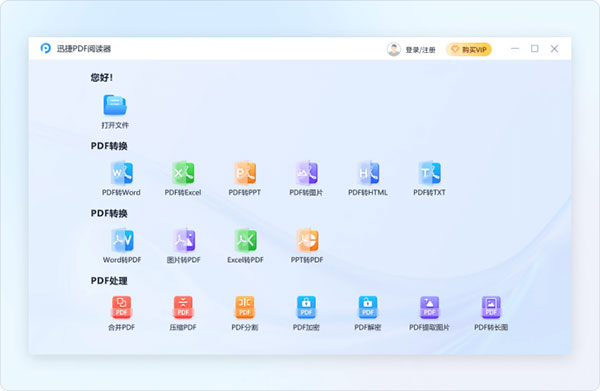
Task: Select the PDF解密 unlock icon
Action: click(368, 307)
